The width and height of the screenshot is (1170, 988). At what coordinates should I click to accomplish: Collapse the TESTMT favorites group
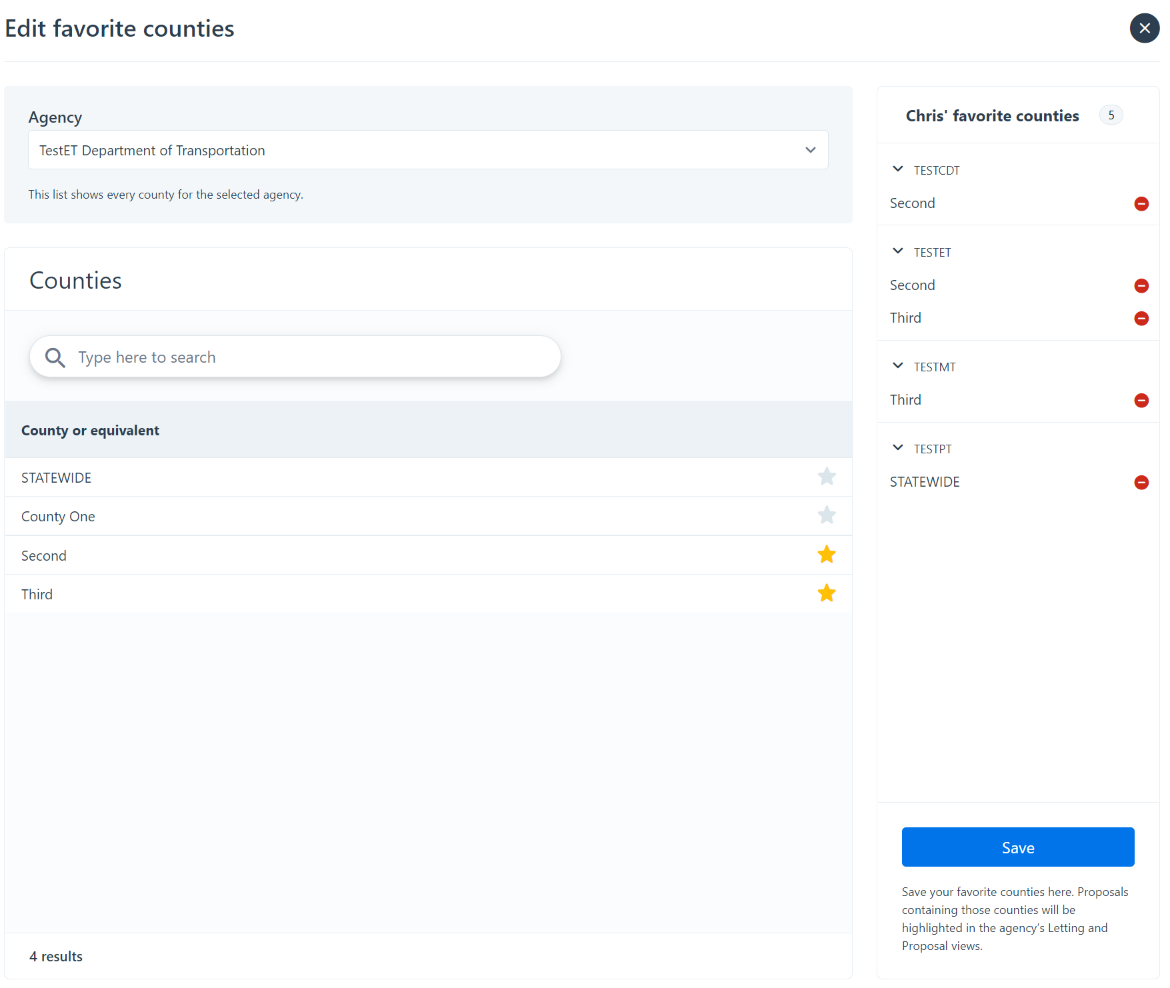pyautogui.click(x=898, y=367)
